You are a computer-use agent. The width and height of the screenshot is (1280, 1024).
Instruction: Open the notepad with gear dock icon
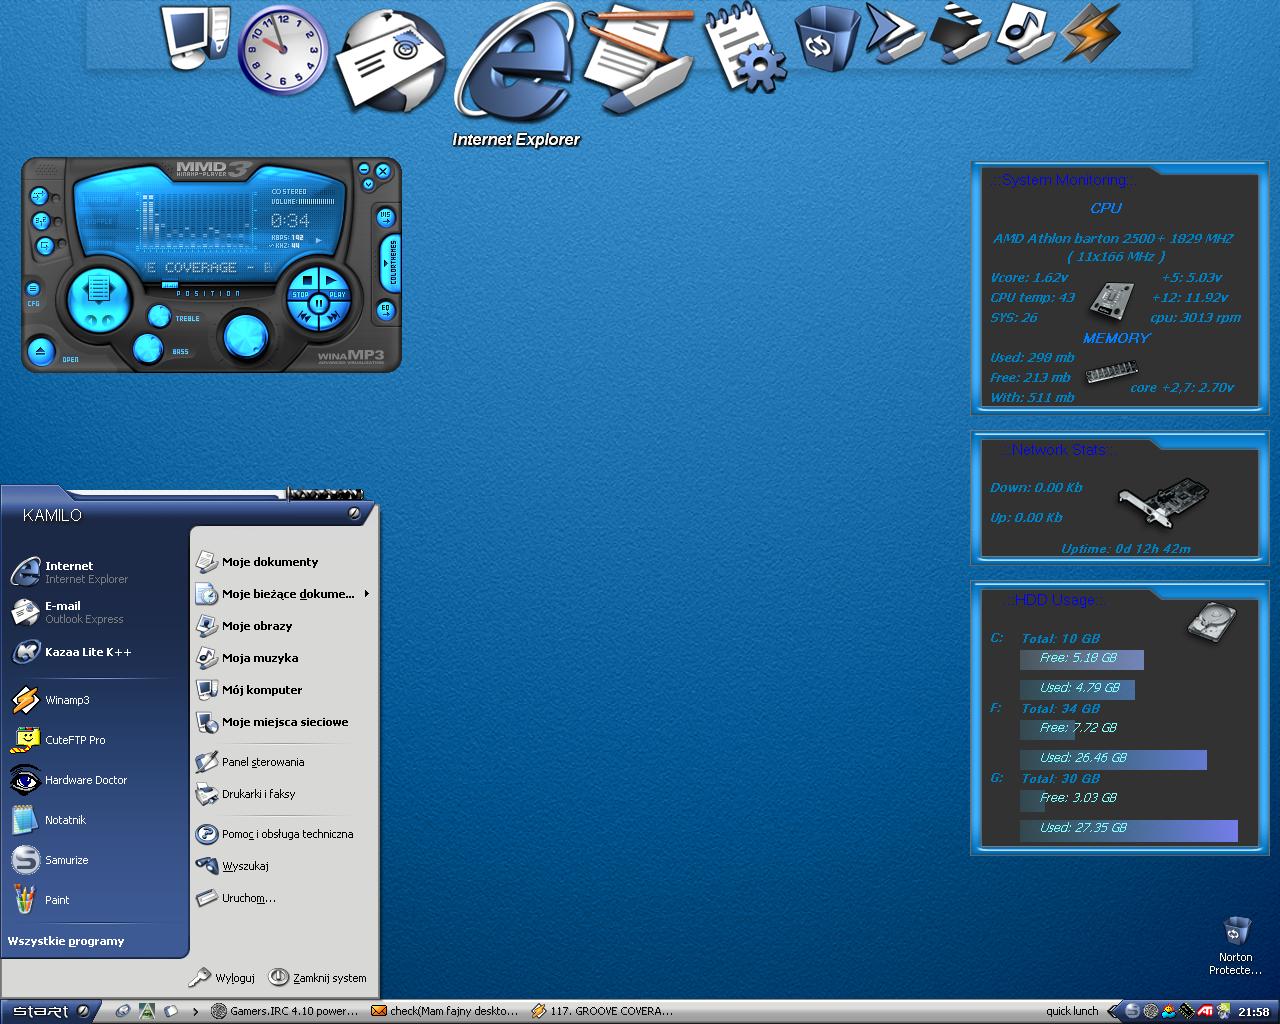pos(744,48)
